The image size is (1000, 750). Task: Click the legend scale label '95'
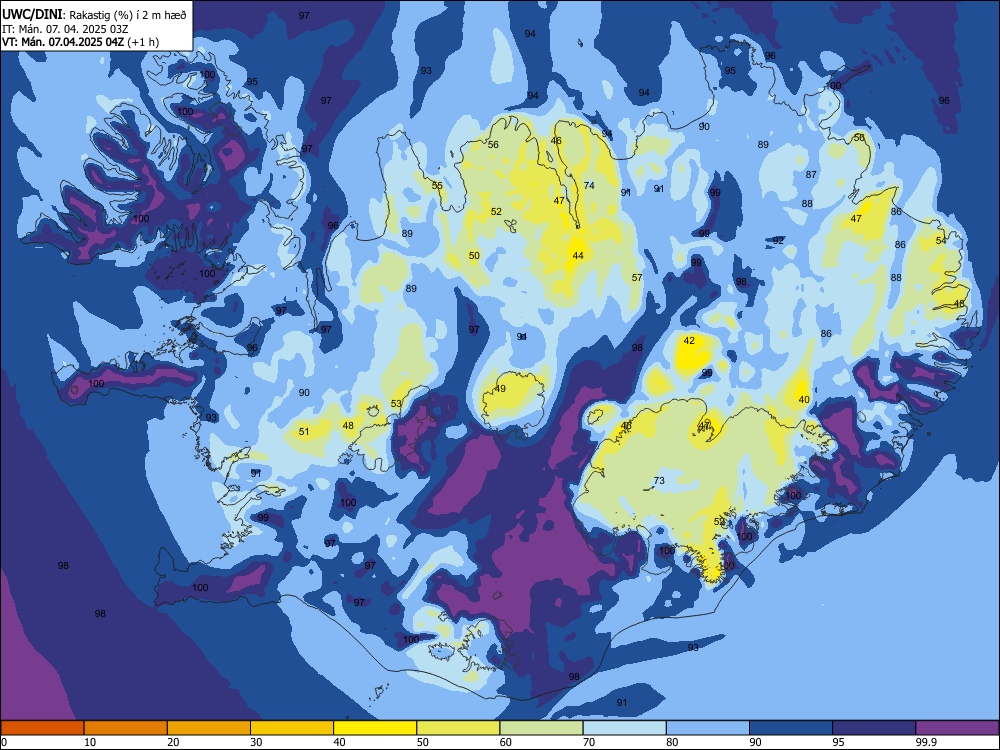pyautogui.click(x=839, y=742)
